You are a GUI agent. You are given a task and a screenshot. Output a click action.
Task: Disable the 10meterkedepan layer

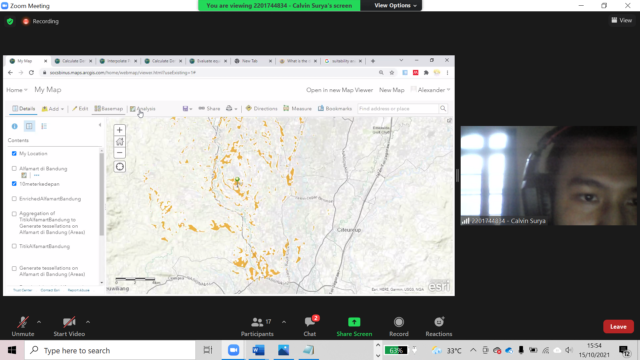pos(14,184)
